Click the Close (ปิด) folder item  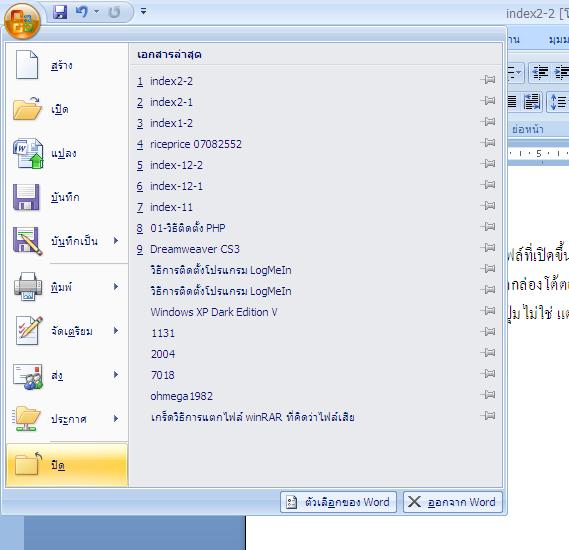tap(67, 465)
